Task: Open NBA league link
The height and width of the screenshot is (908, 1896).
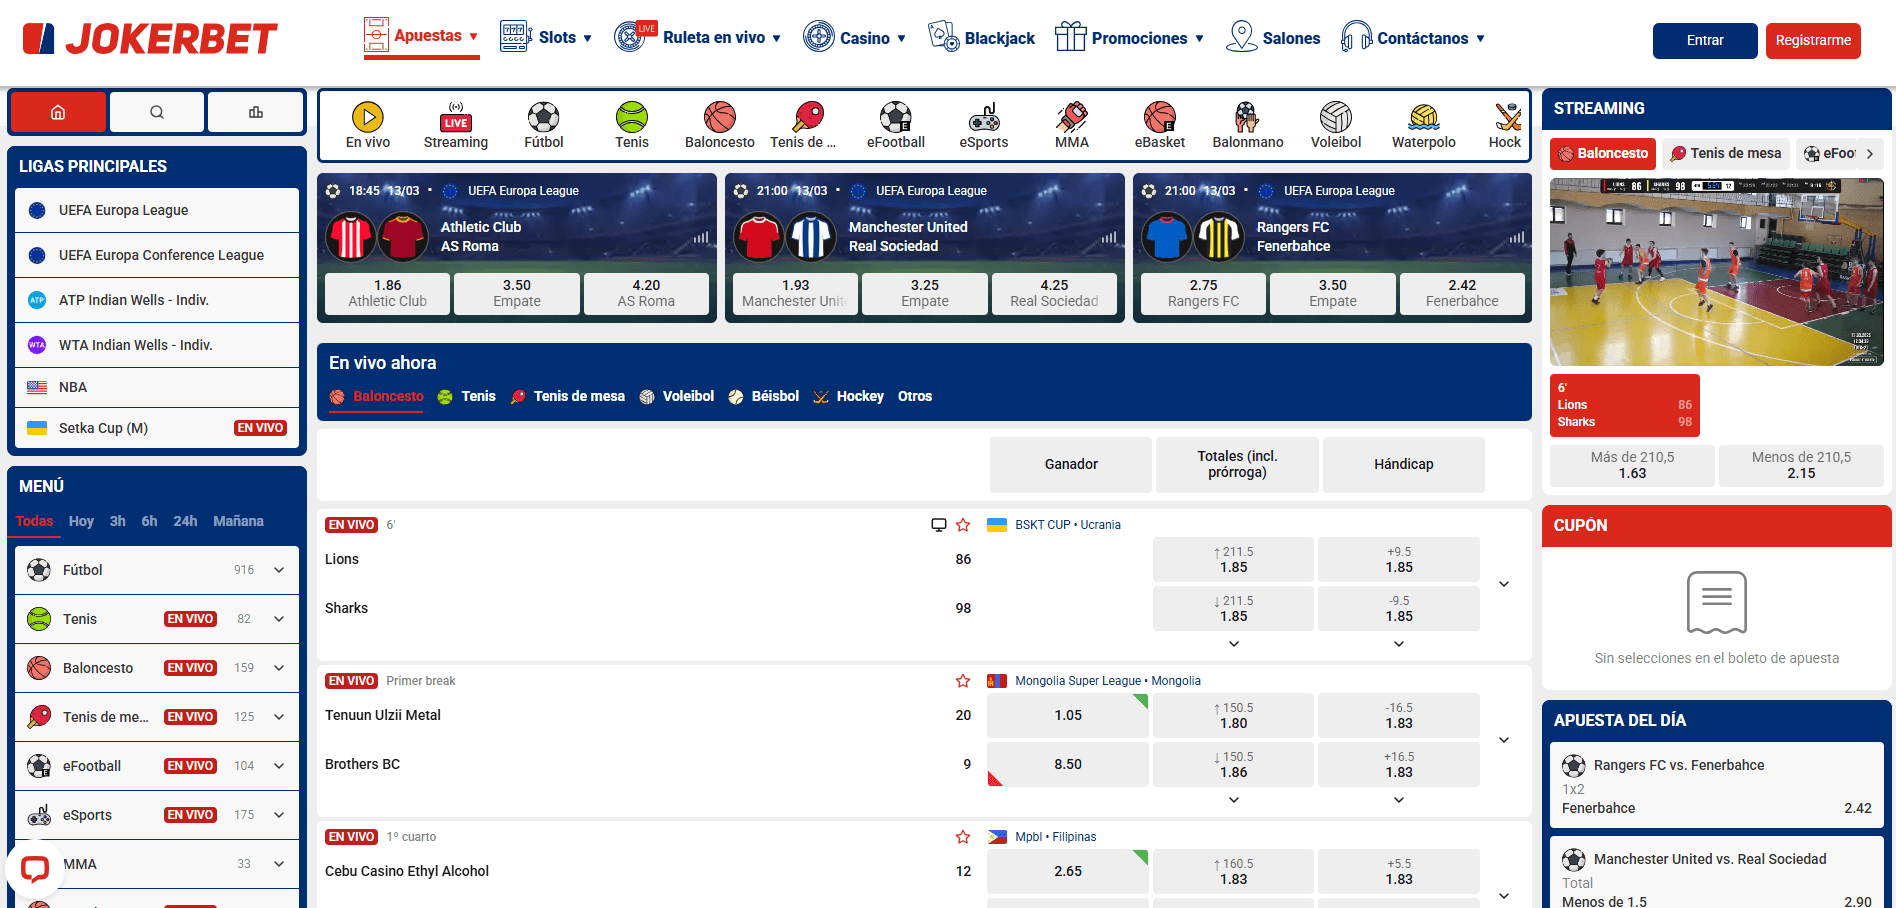Action: point(157,387)
